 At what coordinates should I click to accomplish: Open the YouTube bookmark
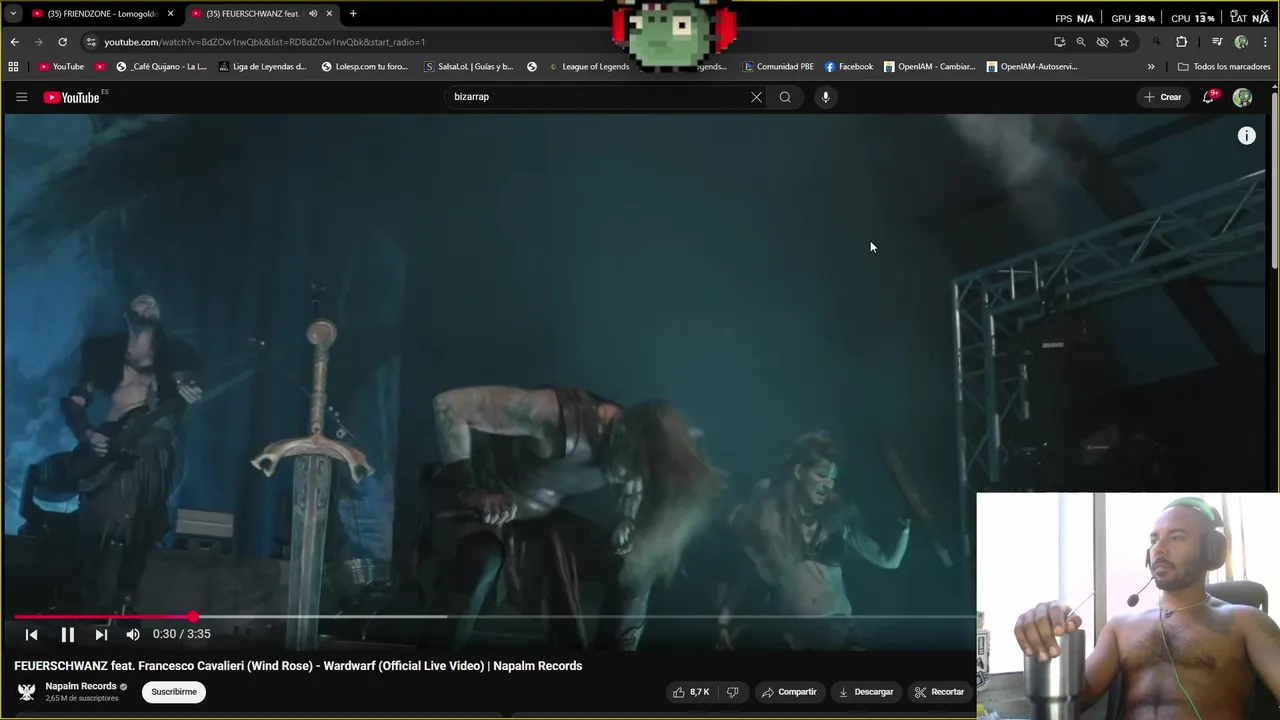coord(61,67)
